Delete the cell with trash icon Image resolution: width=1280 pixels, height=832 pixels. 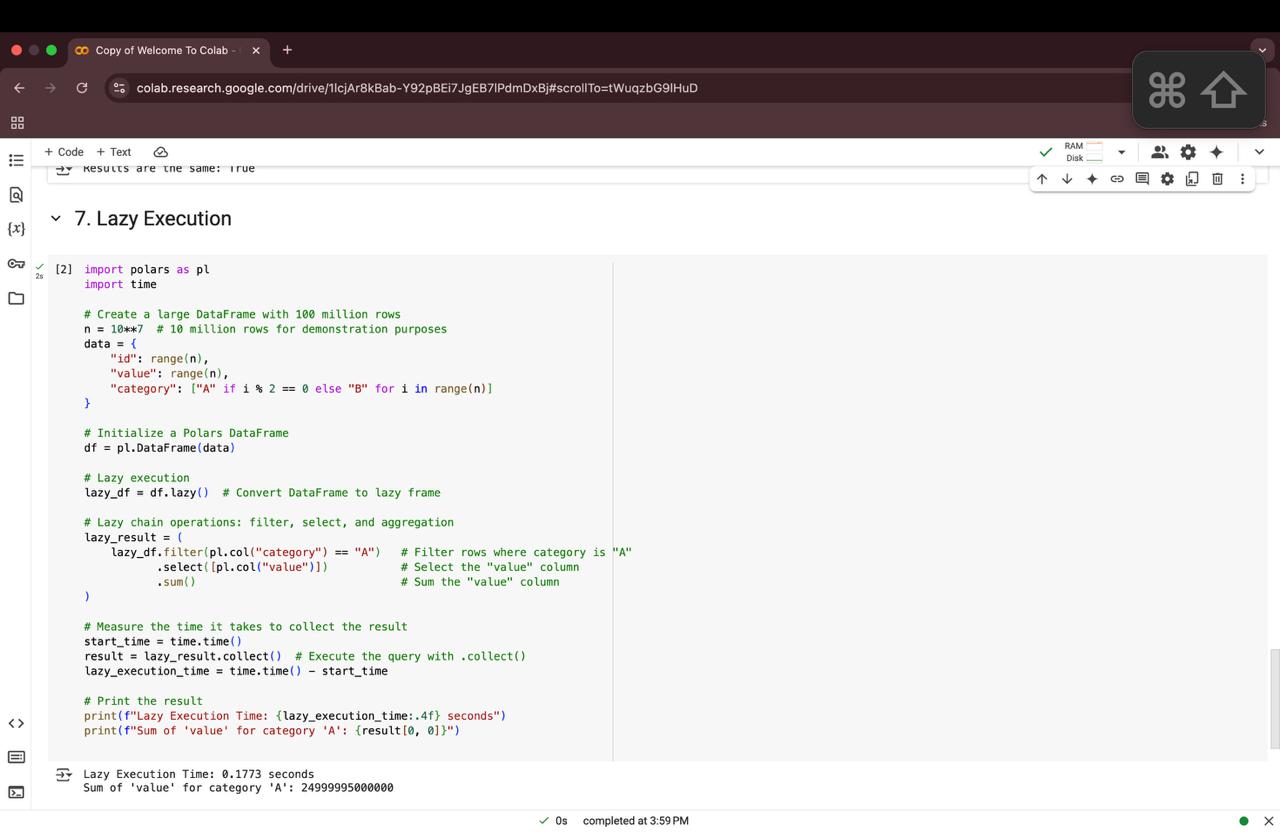coord(1217,179)
